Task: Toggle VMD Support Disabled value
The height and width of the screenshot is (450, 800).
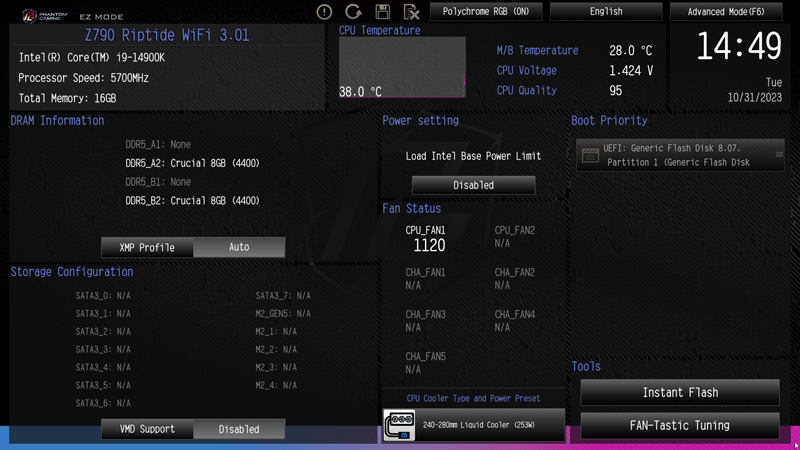Action: [x=239, y=429]
